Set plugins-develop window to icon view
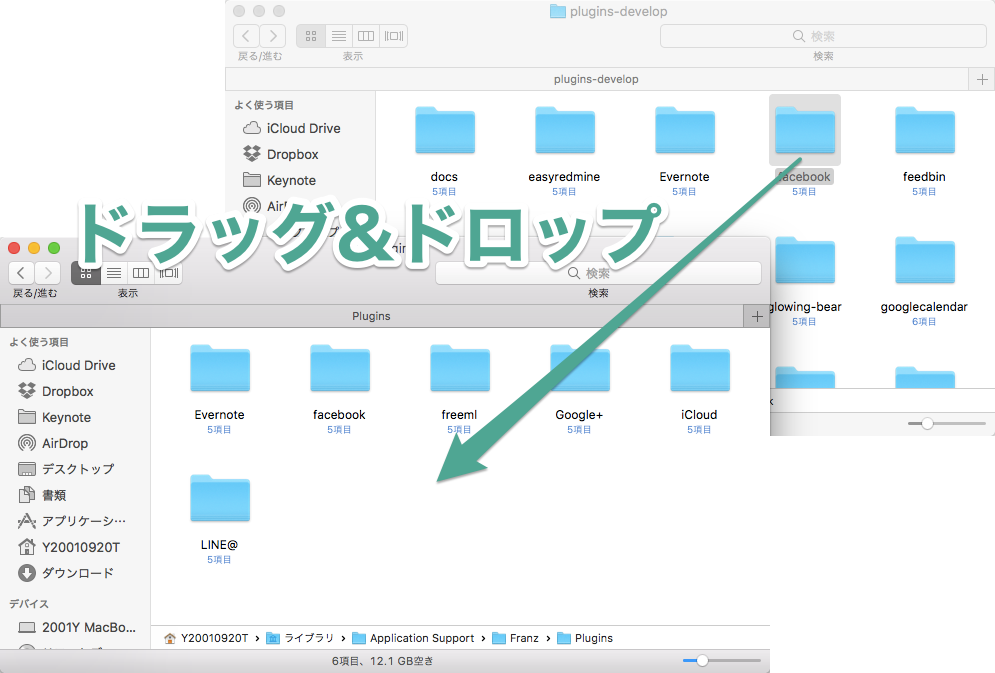The image size is (995, 673). click(311, 36)
